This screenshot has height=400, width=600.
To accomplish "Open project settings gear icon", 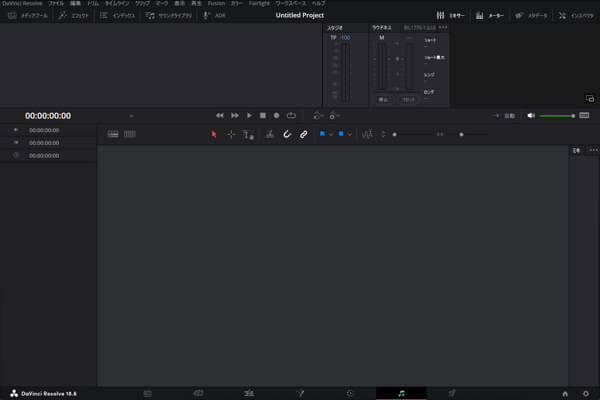I will [x=585, y=393].
